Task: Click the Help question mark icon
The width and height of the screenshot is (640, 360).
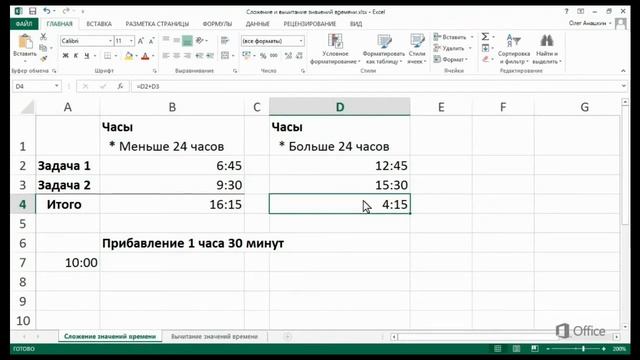Action: tap(567, 11)
